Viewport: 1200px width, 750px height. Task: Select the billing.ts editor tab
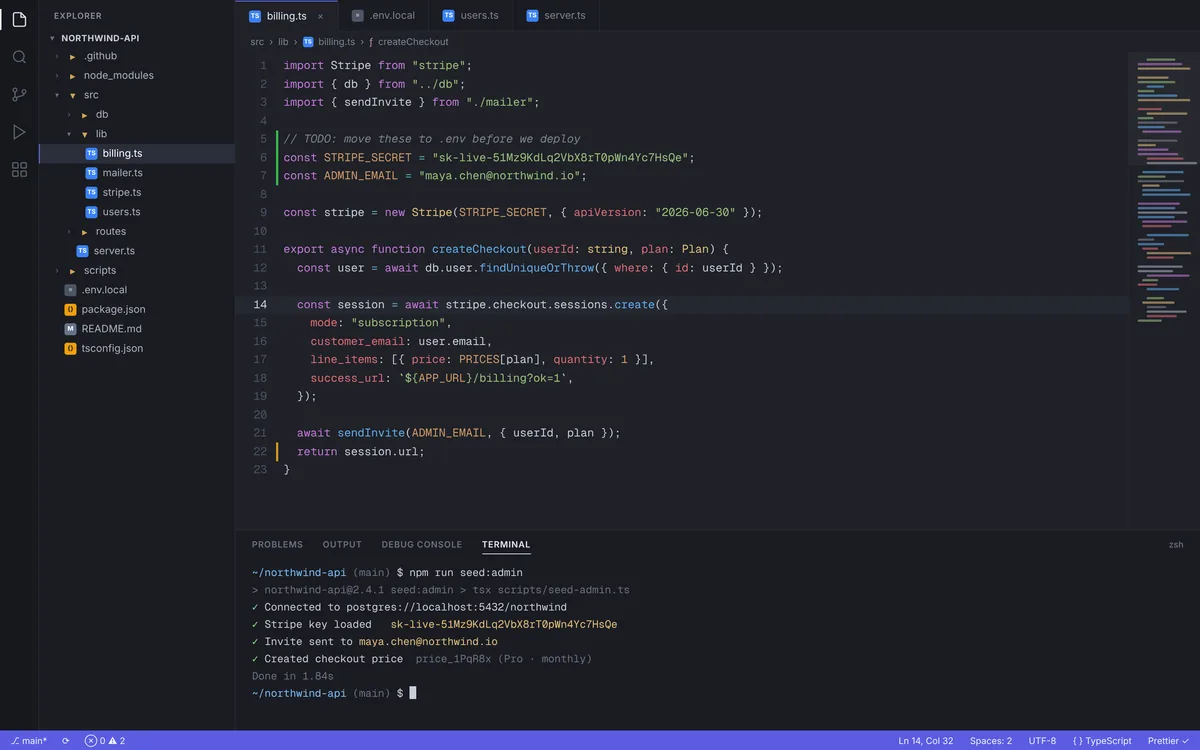(x=287, y=15)
